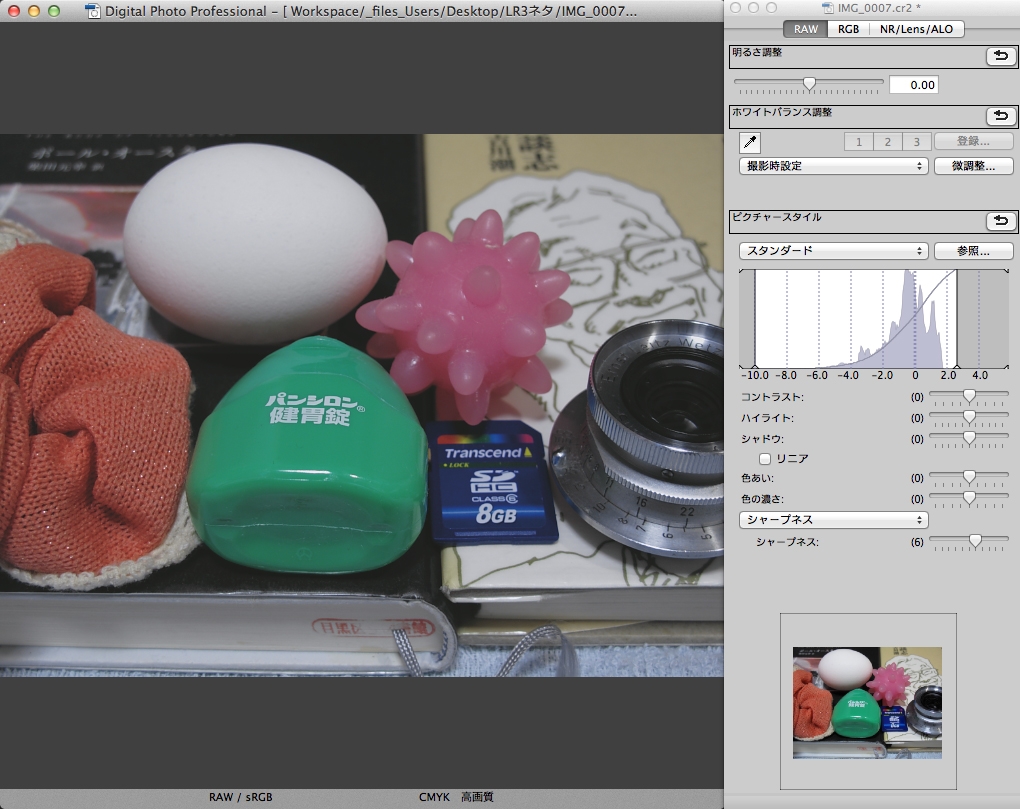Click the document icon in title bar
This screenshot has height=809, width=1020.
click(x=93, y=12)
